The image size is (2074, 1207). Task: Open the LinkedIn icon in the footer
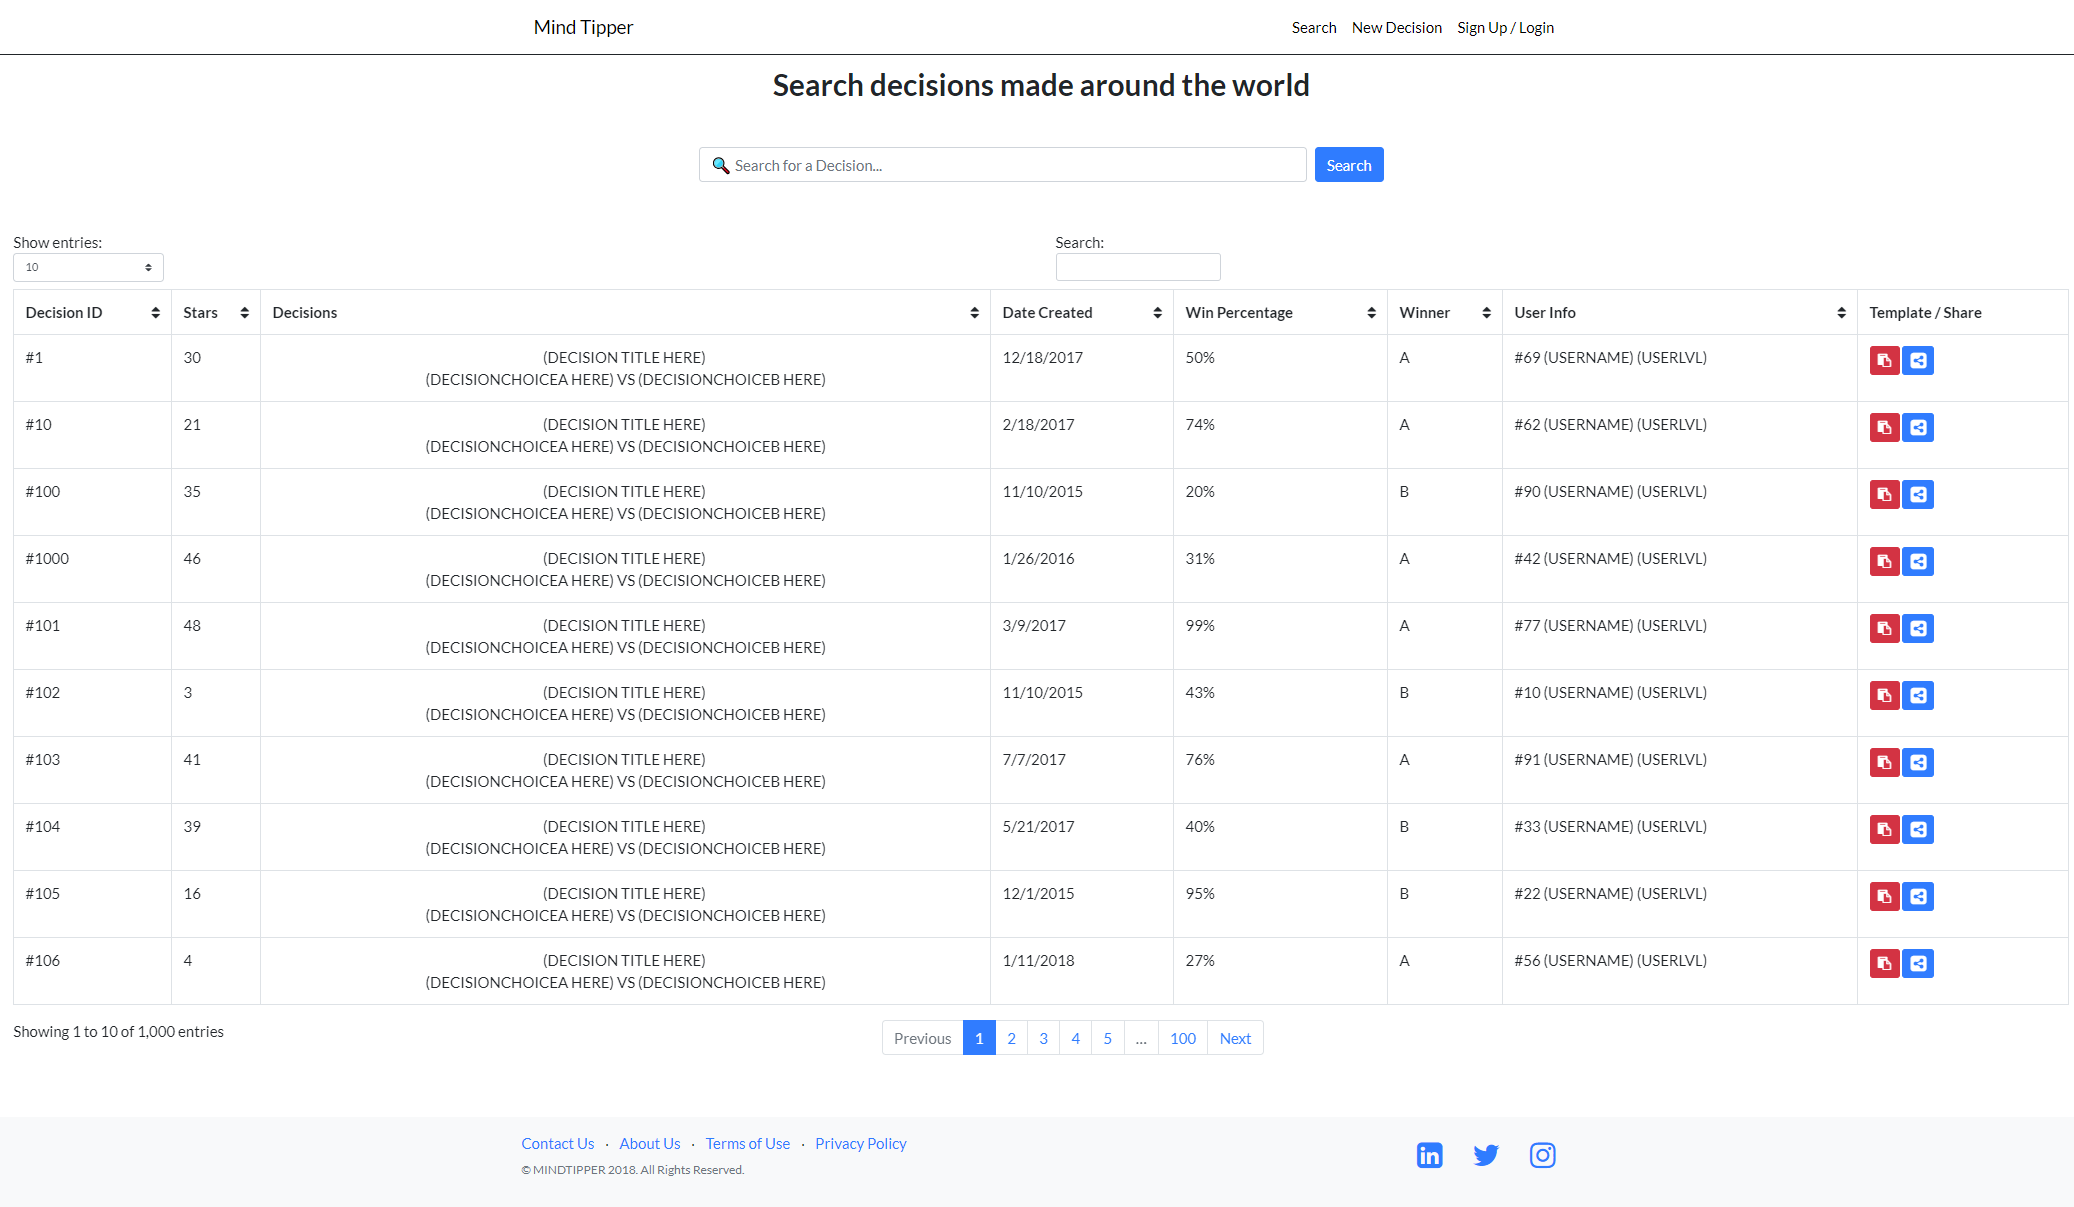point(1429,1155)
